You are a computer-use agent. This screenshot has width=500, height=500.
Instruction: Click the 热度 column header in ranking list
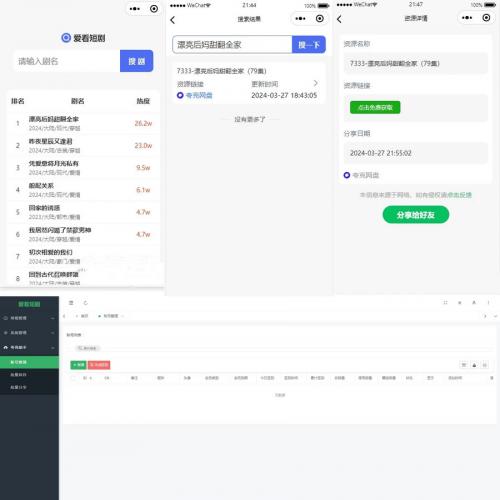click(x=143, y=101)
